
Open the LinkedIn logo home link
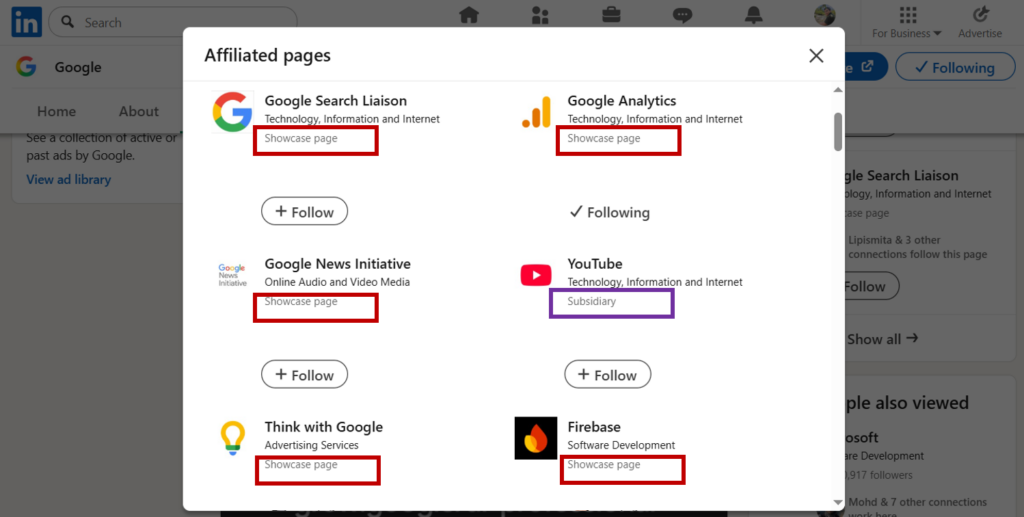coord(27,22)
